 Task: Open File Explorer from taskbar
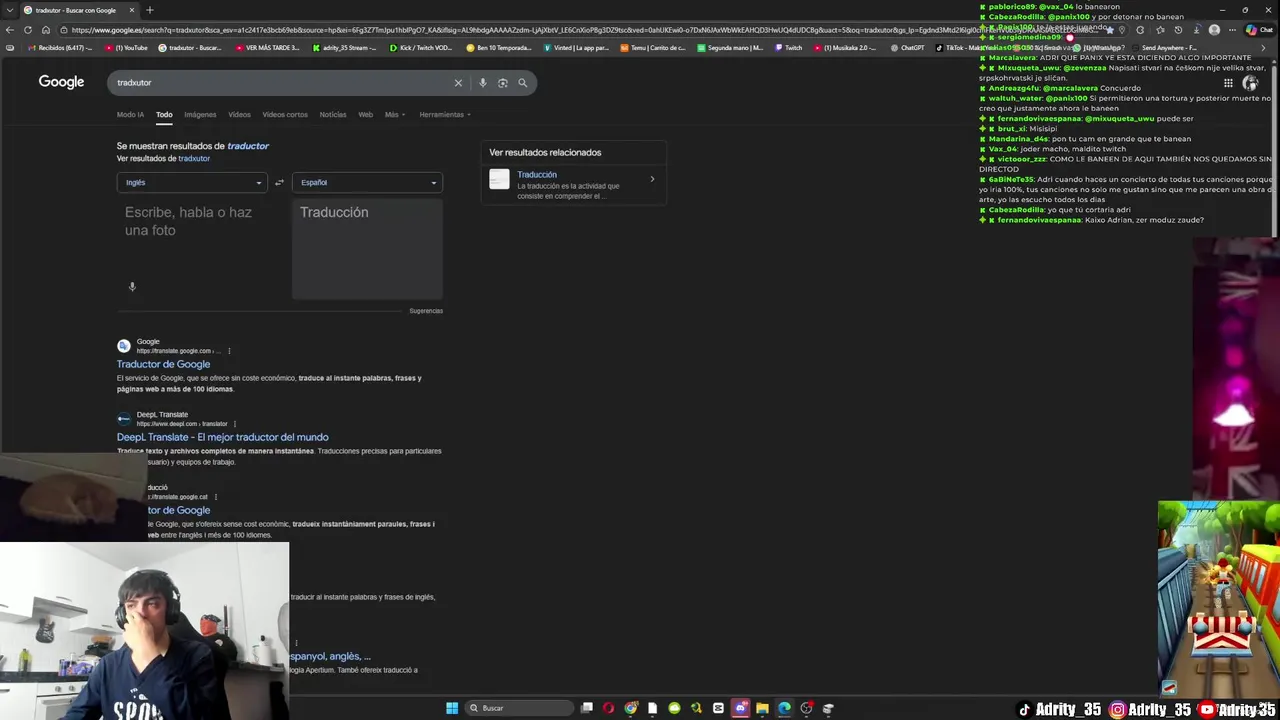tap(762, 708)
